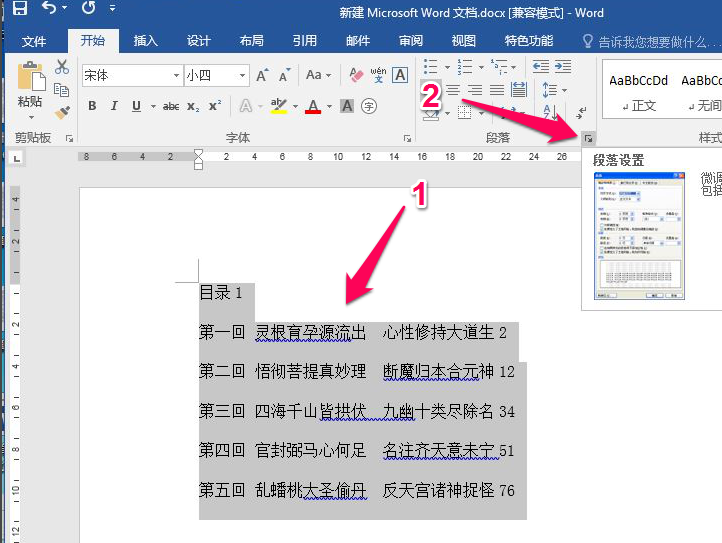Viewport: 722px width, 543px height.
Task: Open bullets library dropdown arrow
Action: tap(447, 67)
